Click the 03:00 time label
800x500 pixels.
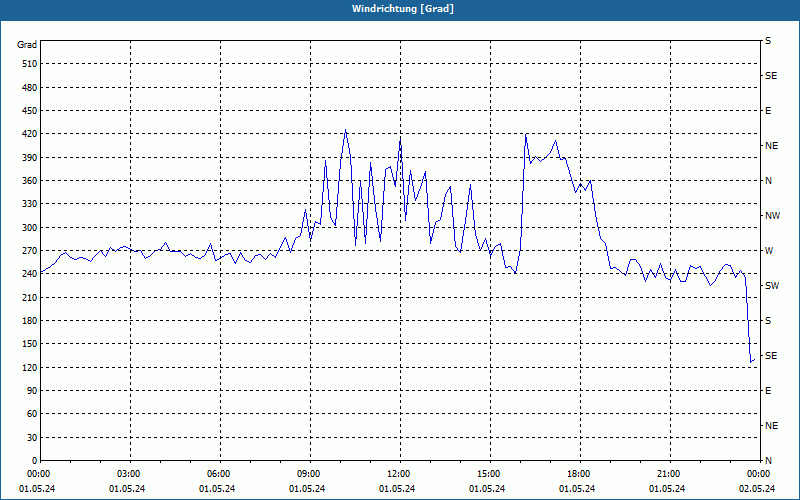coord(128,474)
